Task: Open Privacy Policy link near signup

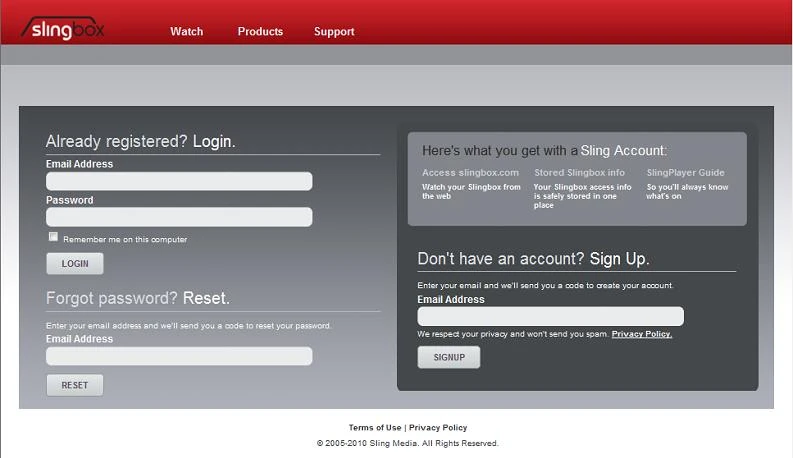Action: [642, 334]
